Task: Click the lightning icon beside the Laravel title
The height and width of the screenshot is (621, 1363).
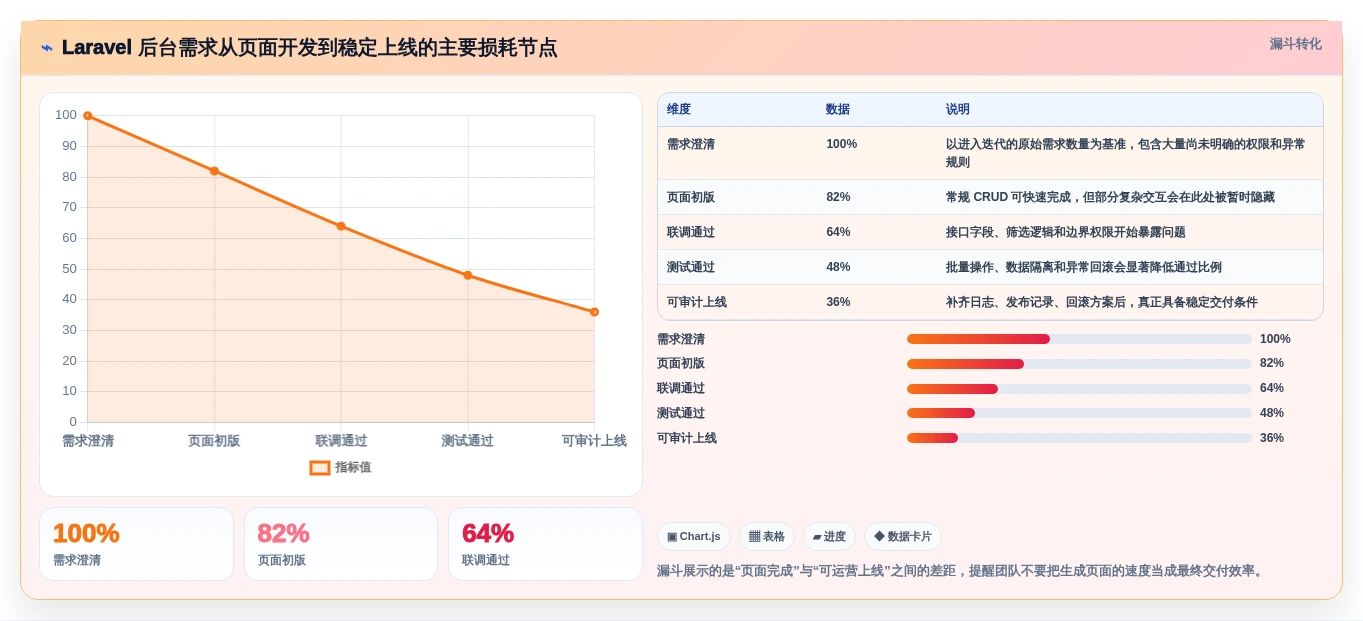Action: pyautogui.click(x=47, y=48)
